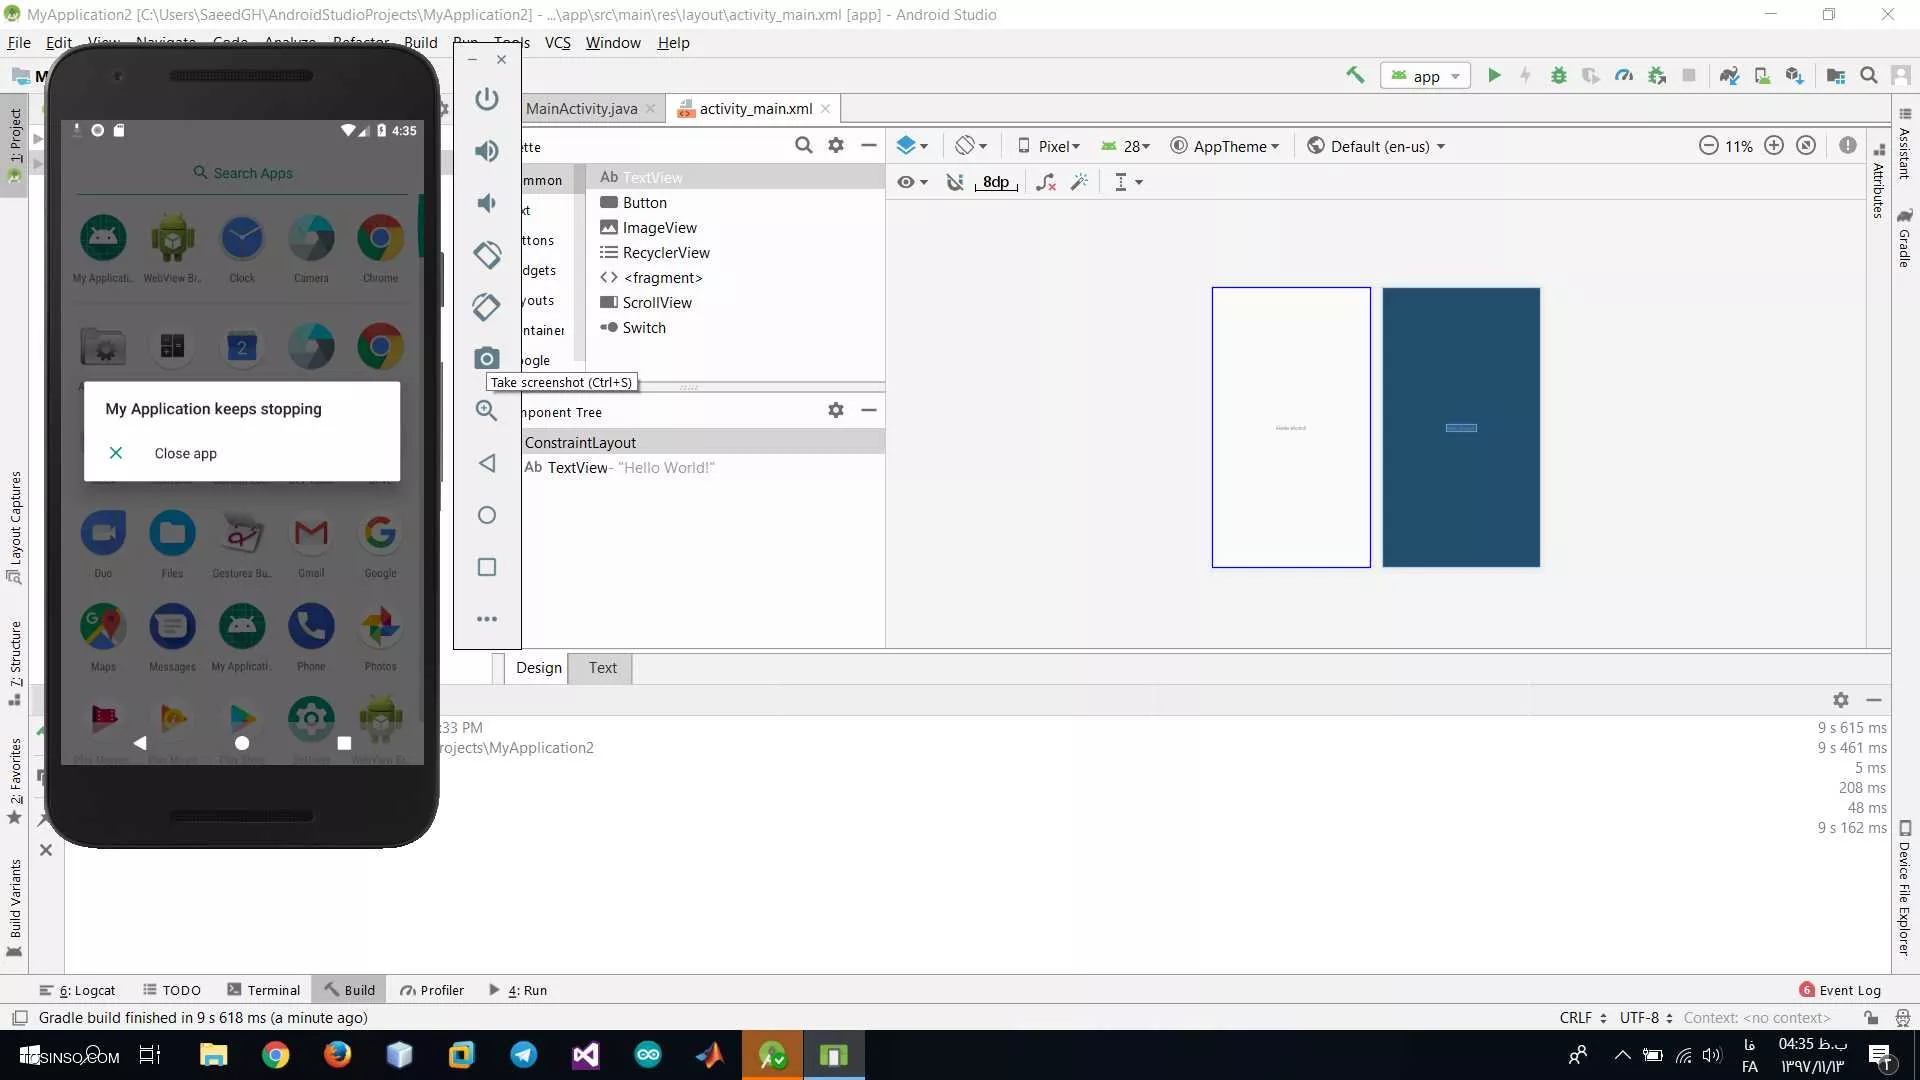1920x1080 pixels.
Task: Tap the emulator Overview square control
Action: click(487, 567)
